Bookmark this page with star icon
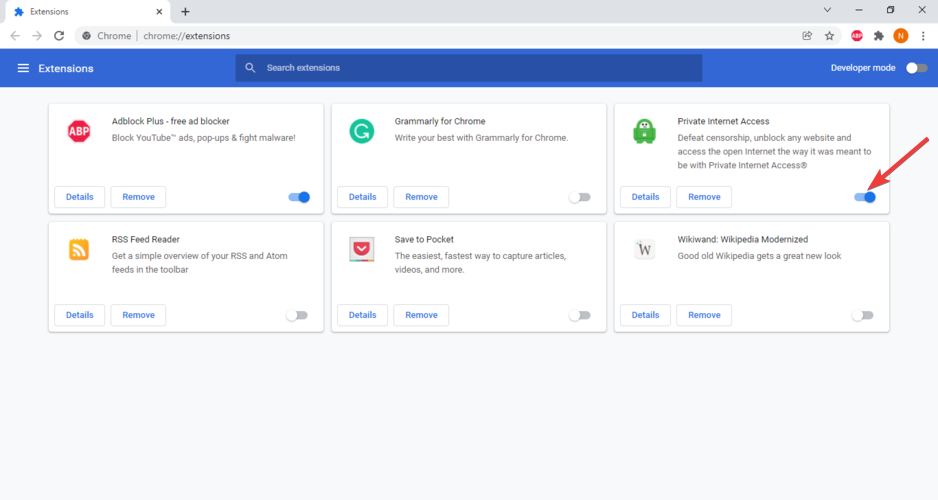This screenshot has height=500, width=938. [x=829, y=36]
